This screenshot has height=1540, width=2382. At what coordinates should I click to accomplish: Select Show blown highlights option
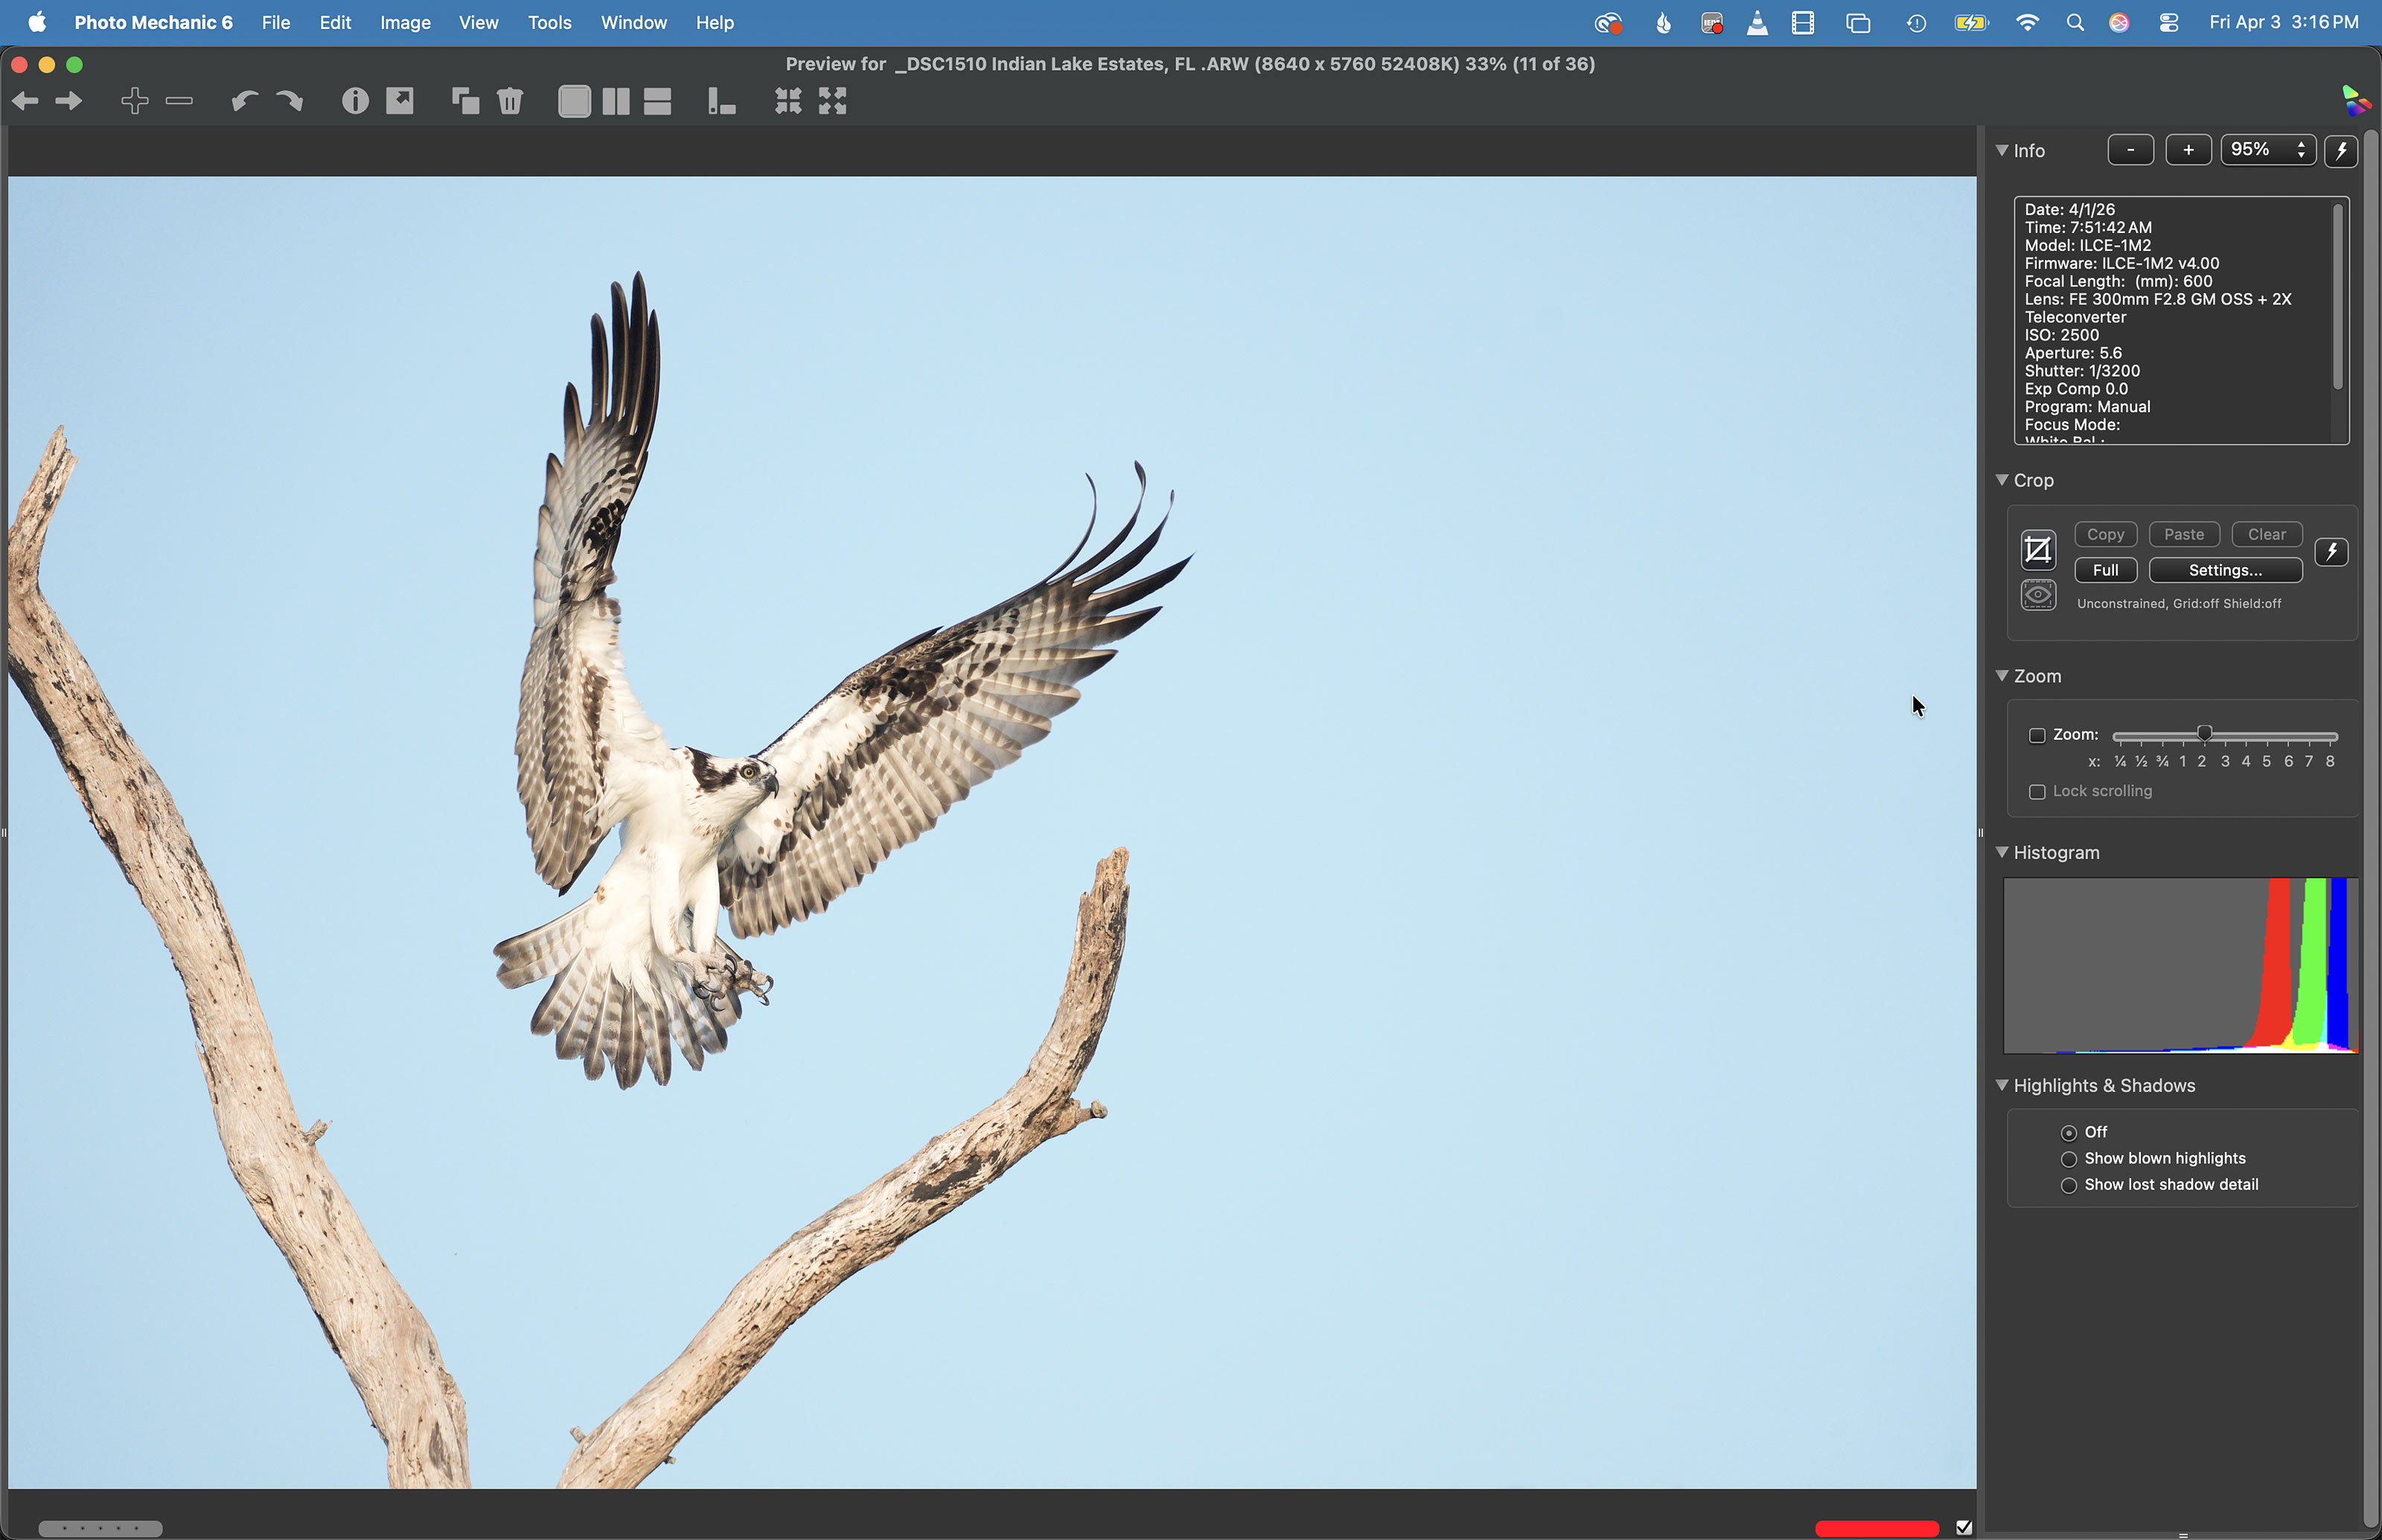pyautogui.click(x=2069, y=1159)
